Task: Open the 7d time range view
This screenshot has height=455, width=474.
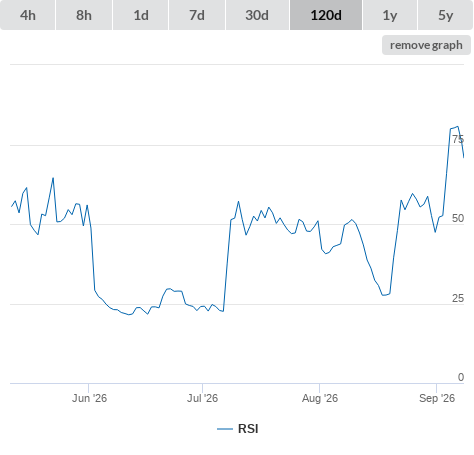Action: pos(197,15)
